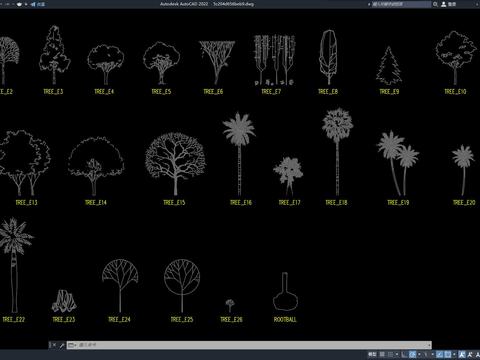Image resolution: width=480 pixels, height=360 pixels.
Task: Select the TREE_E5 tree drawing
Action: coord(162,63)
